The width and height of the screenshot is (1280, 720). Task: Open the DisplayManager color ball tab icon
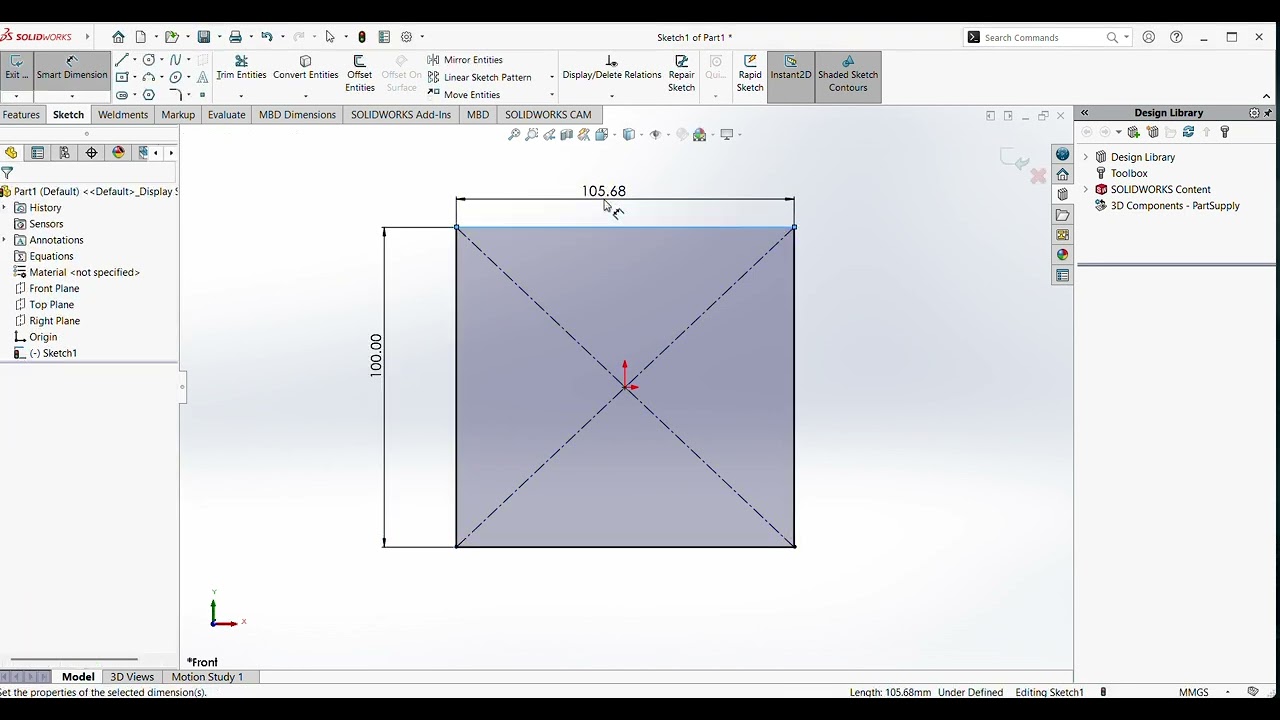(119, 153)
